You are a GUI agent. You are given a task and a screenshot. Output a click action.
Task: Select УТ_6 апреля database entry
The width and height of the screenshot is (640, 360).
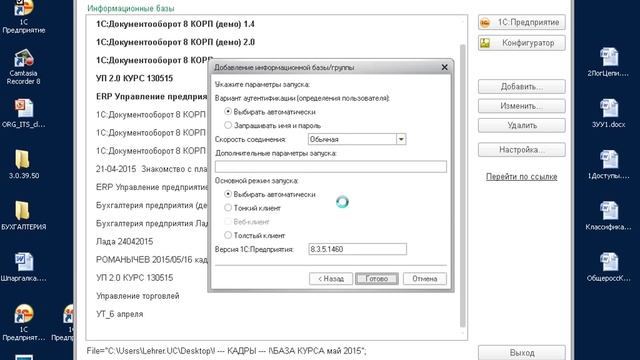(x=120, y=314)
